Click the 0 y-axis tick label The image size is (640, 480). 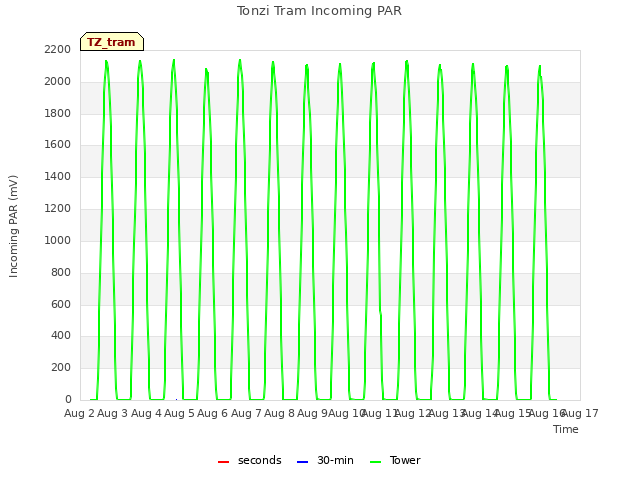(68, 399)
